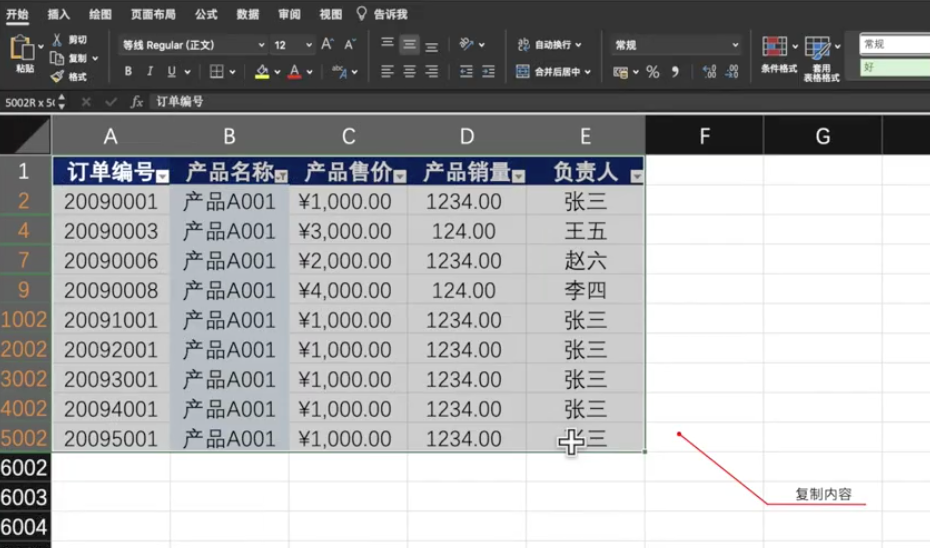Align text to the top
The image size is (930, 548).
pos(387,44)
